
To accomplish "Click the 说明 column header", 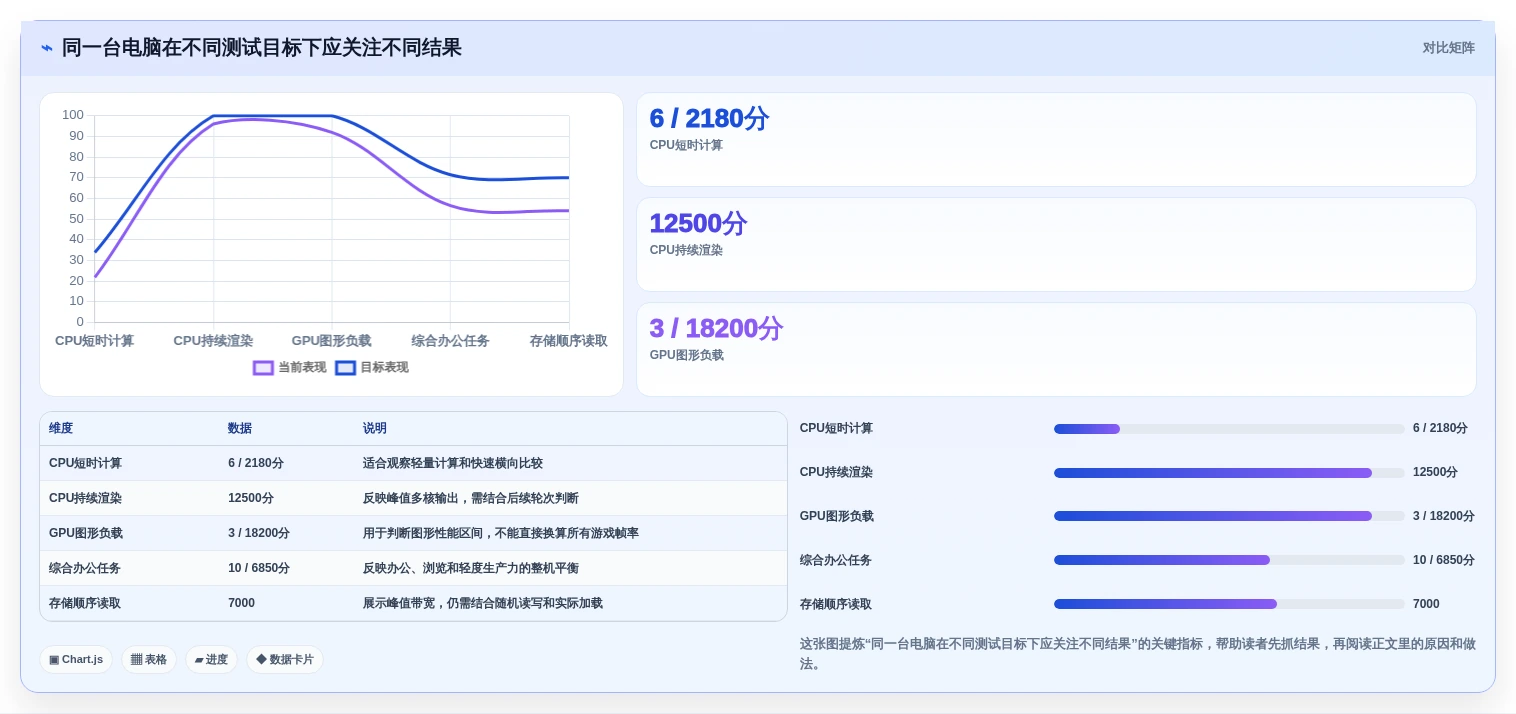I will [375, 429].
